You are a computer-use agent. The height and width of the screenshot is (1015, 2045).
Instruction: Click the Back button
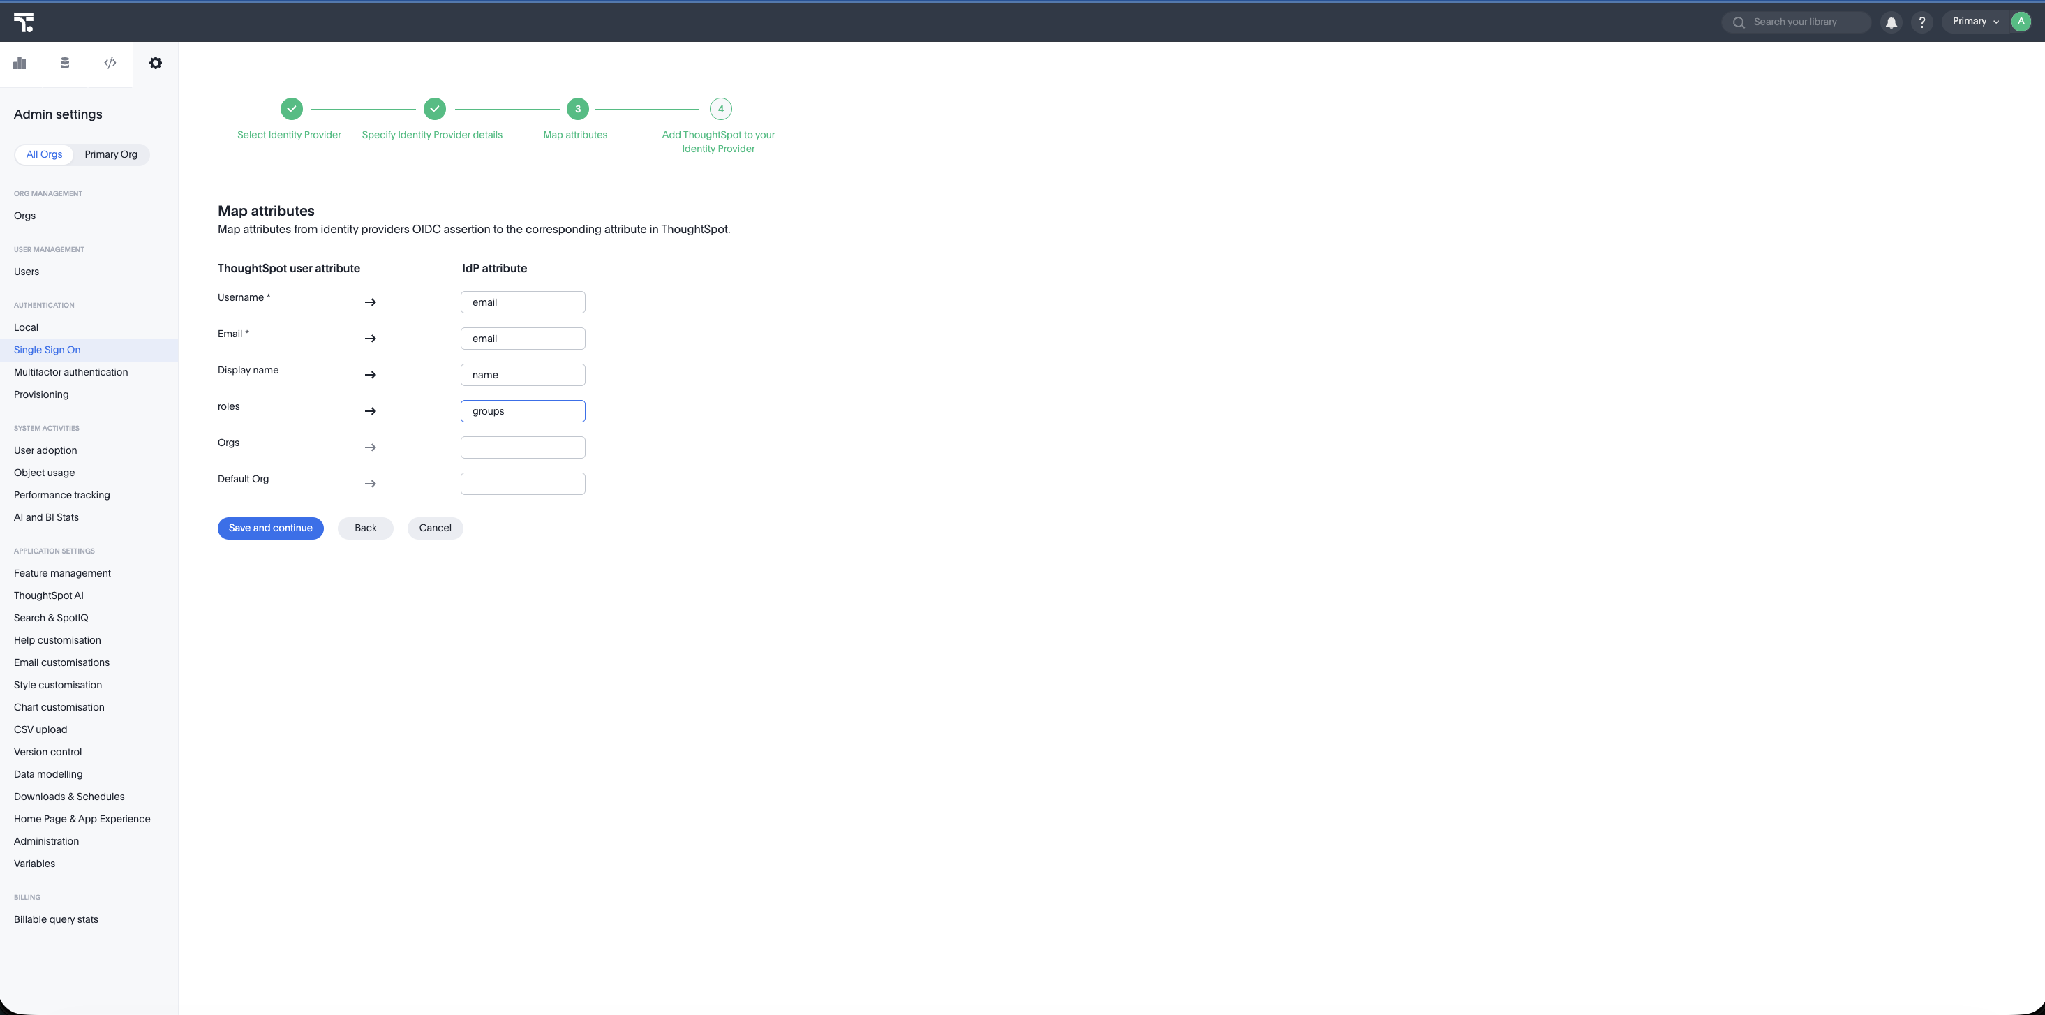click(365, 528)
